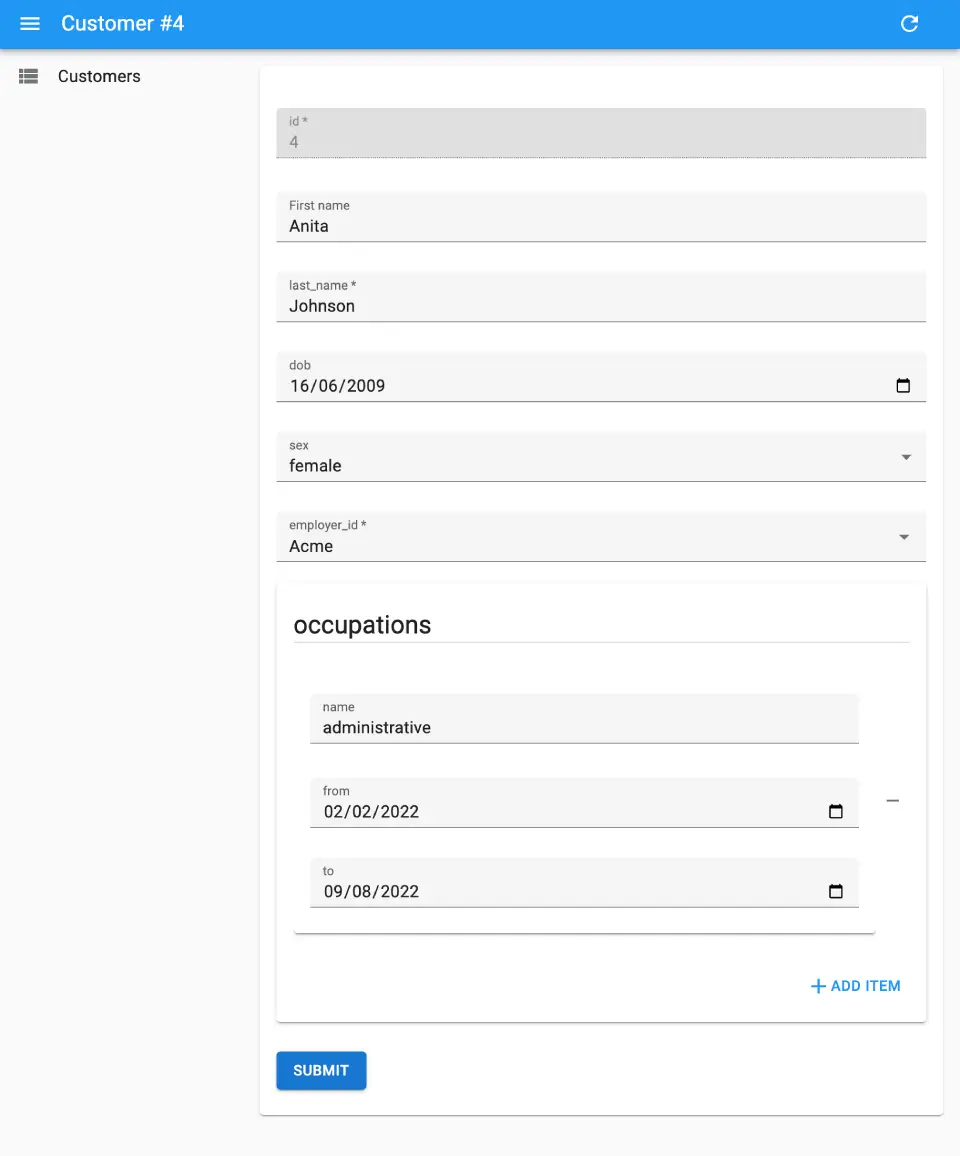Image resolution: width=960 pixels, height=1156 pixels.
Task: Click the ADD ITEM button label
Action: tap(865, 986)
